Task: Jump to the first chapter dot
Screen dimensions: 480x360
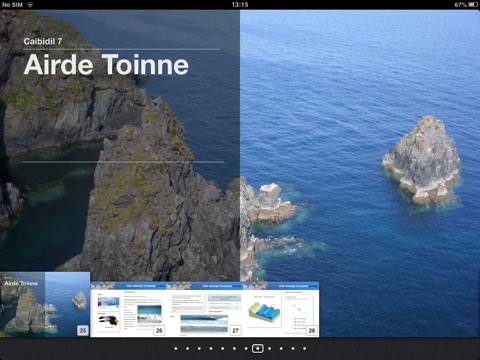Action: 176,348
